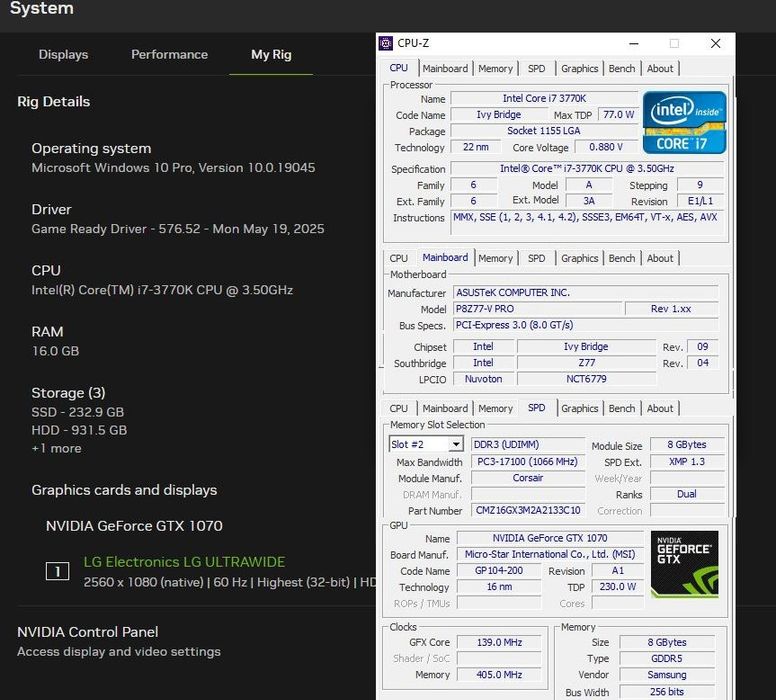Click the '256 bits' bus width value
The height and width of the screenshot is (700, 776).
click(667, 692)
